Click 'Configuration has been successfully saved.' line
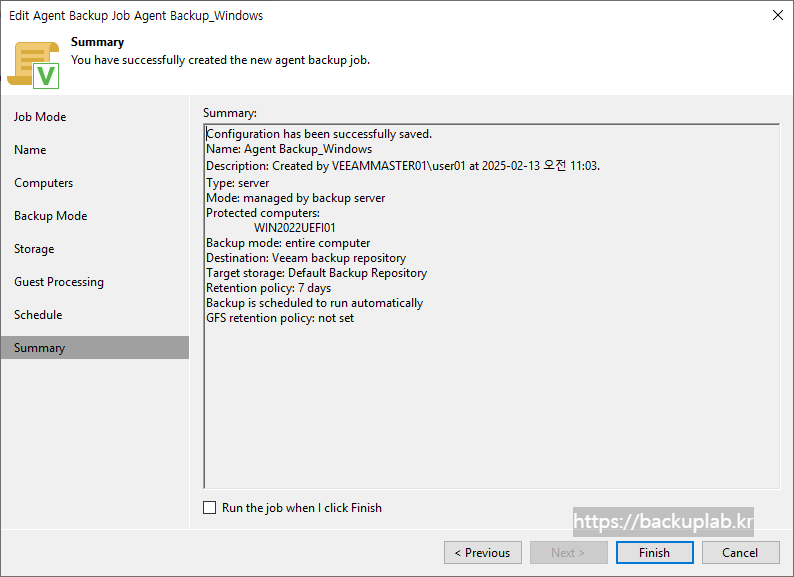The image size is (794, 577). (319, 134)
